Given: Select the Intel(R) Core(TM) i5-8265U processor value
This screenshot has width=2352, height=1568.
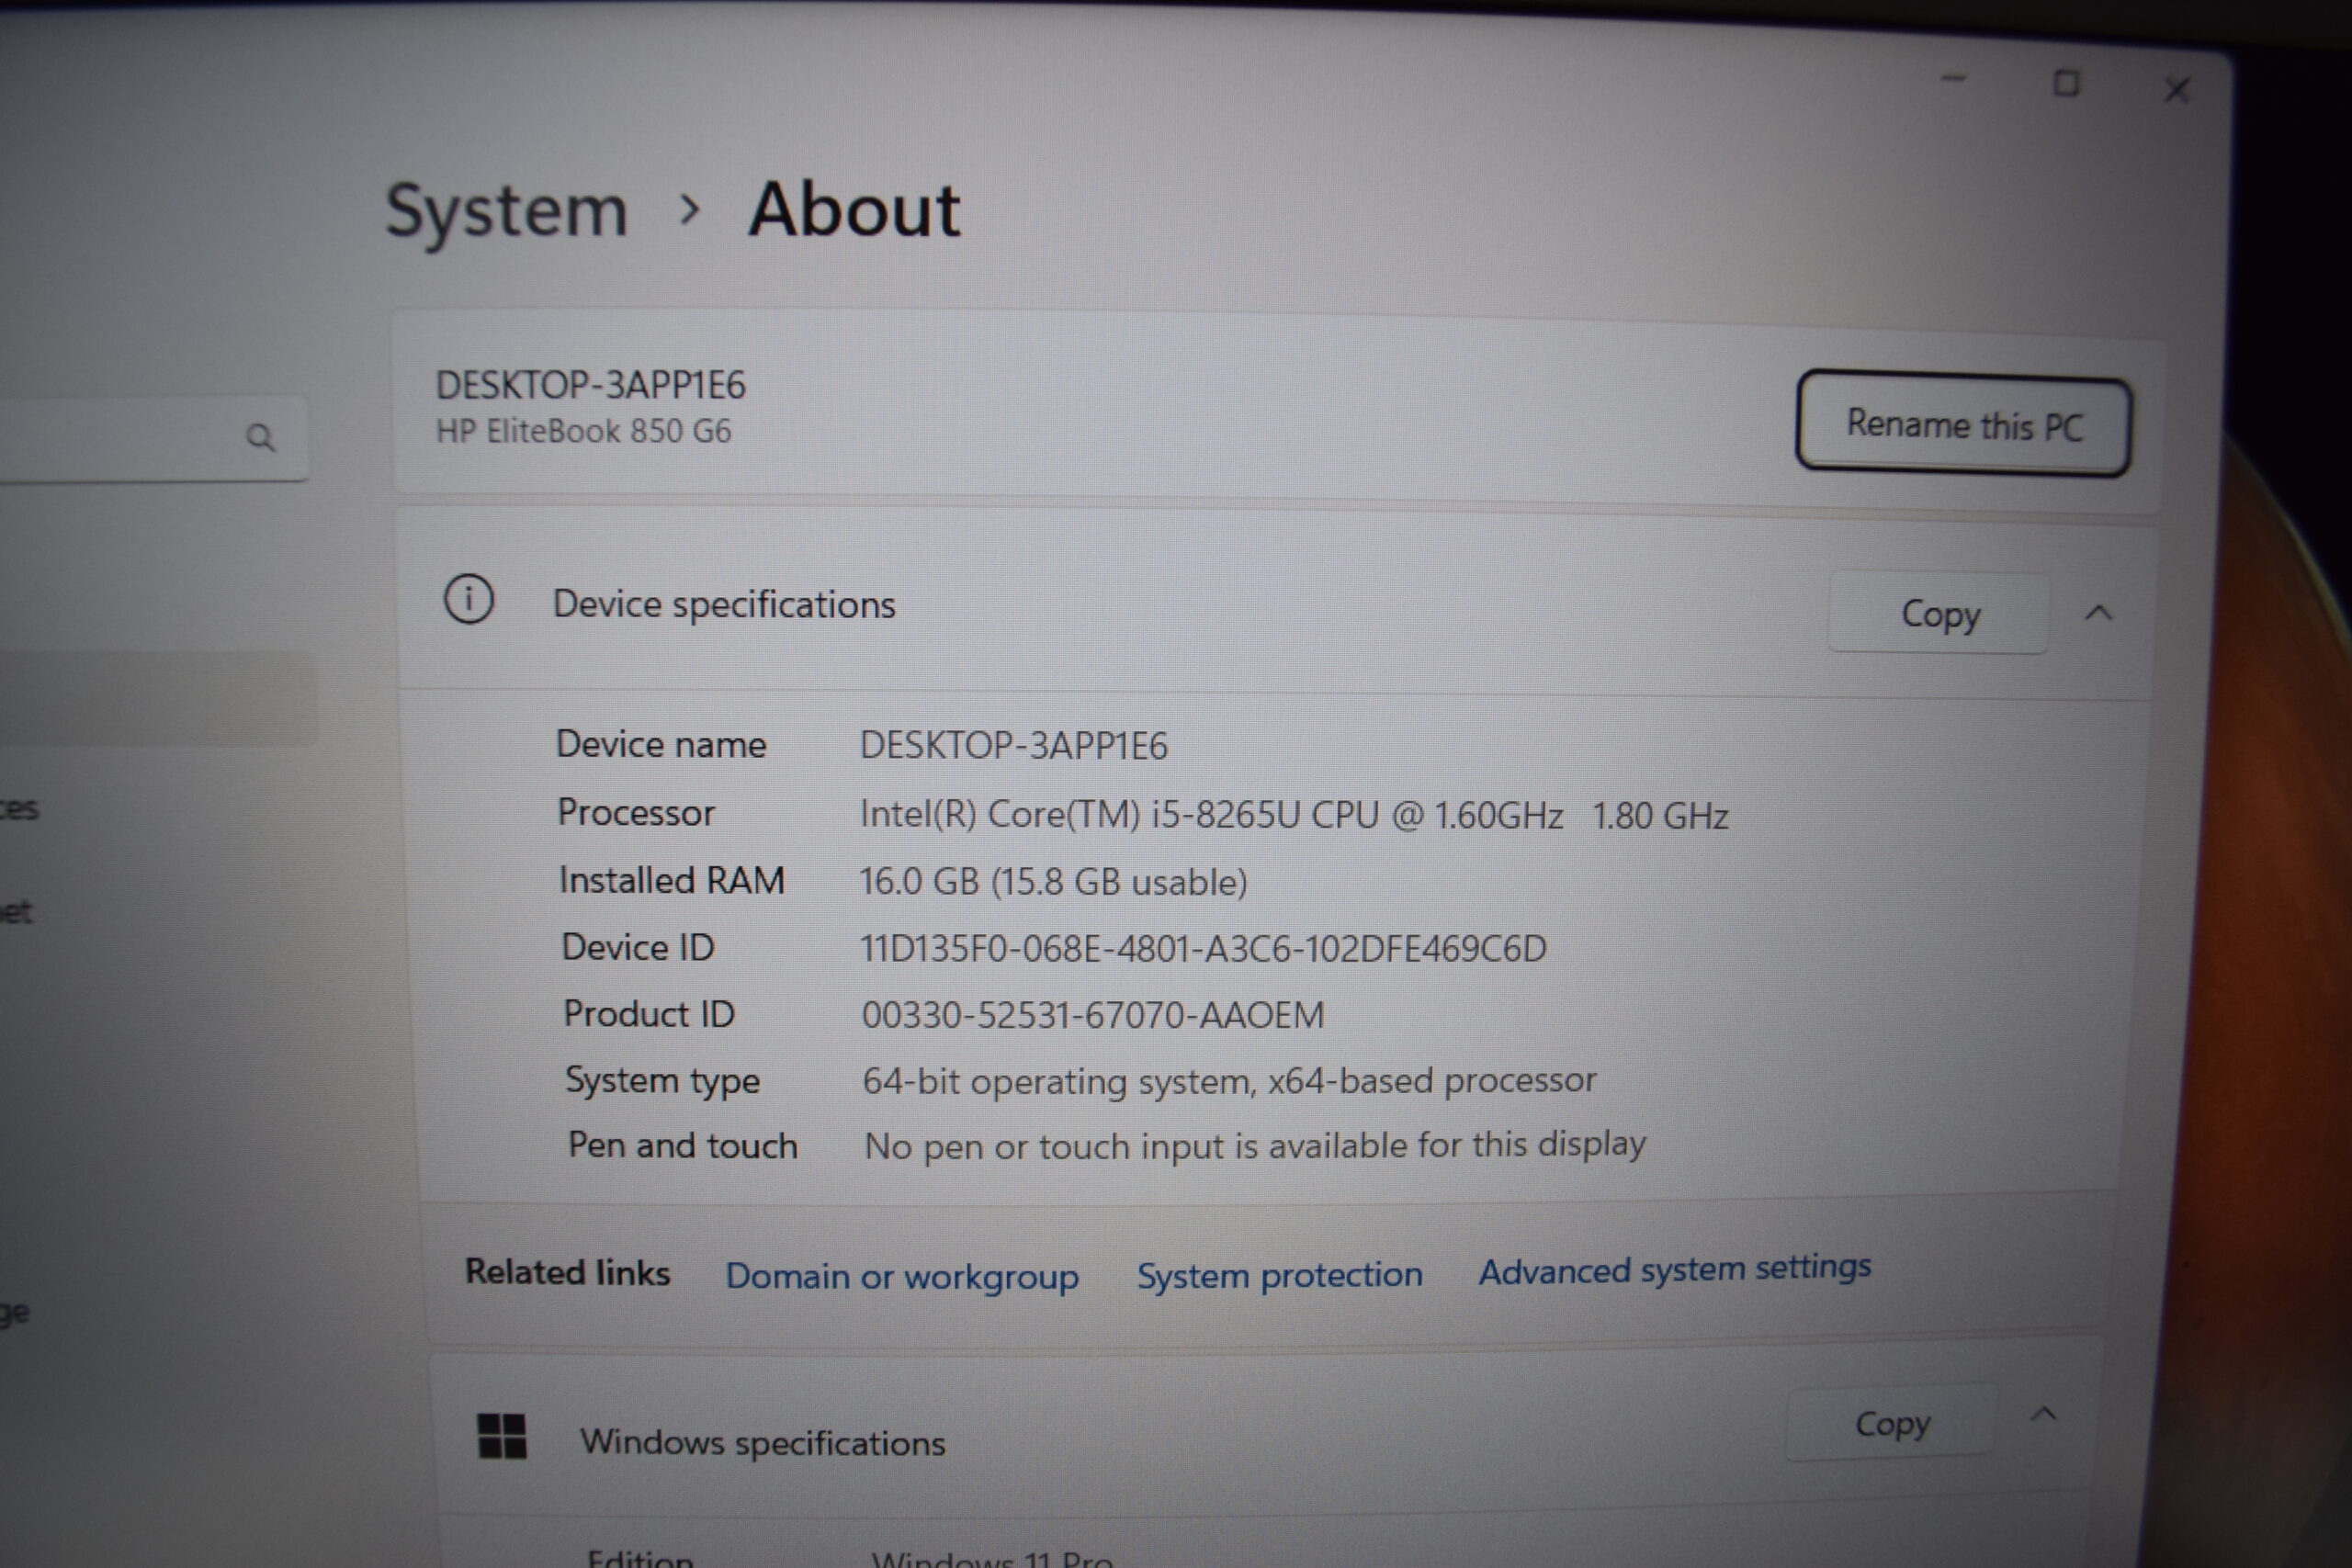Looking at the screenshot, I should pos(1295,815).
